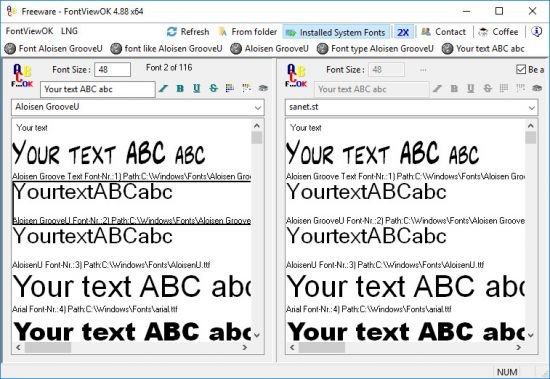Open background color icon in left pane
The height and width of the screenshot is (379, 550).
247,88
